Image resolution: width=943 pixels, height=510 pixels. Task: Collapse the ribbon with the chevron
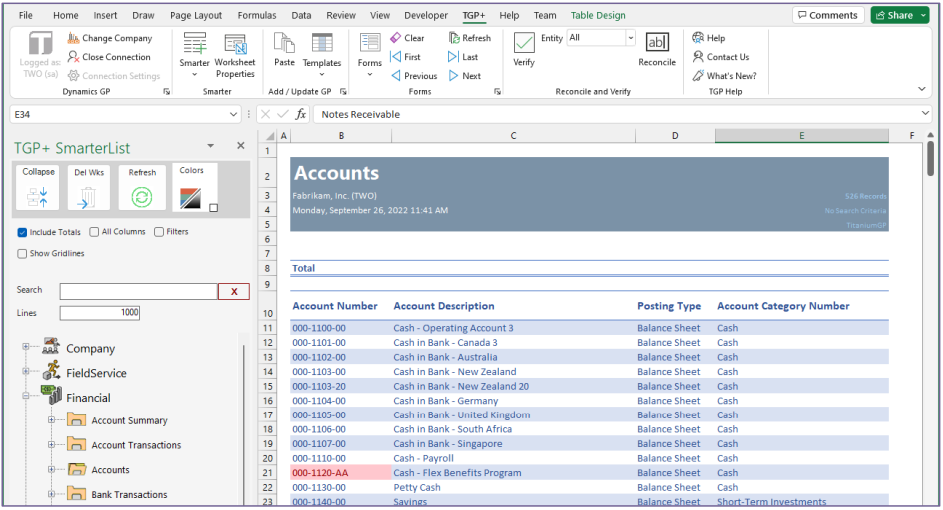[x=921, y=89]
